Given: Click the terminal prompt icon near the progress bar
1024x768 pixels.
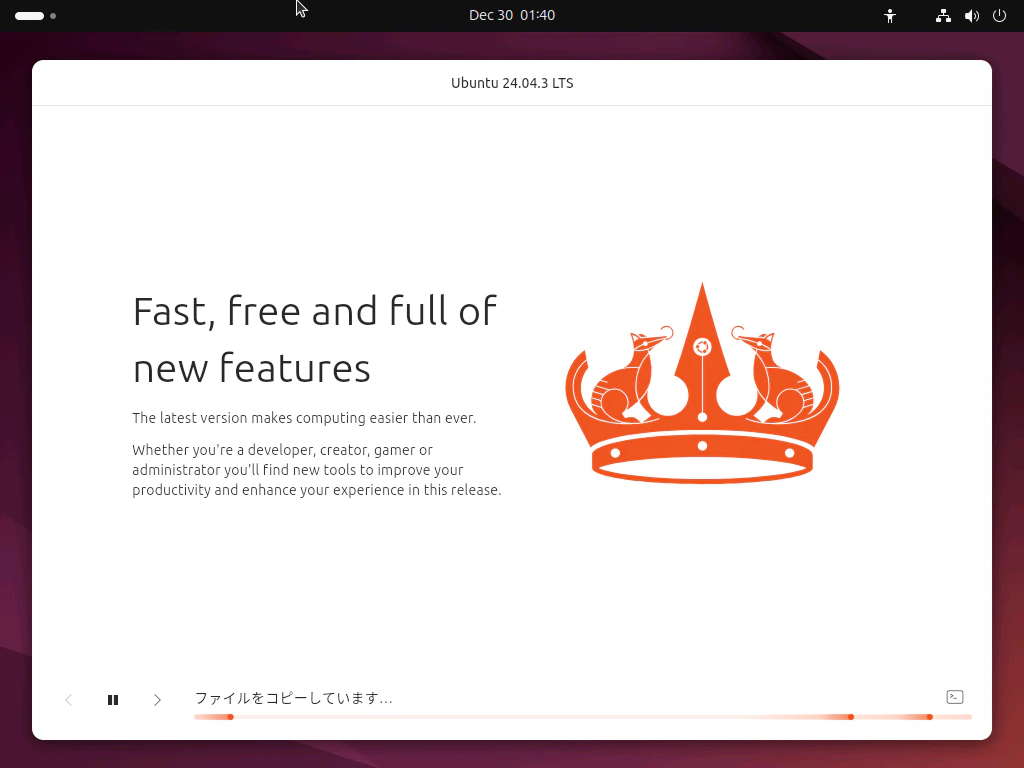Looking at the screenshot, I should (954, 697).
